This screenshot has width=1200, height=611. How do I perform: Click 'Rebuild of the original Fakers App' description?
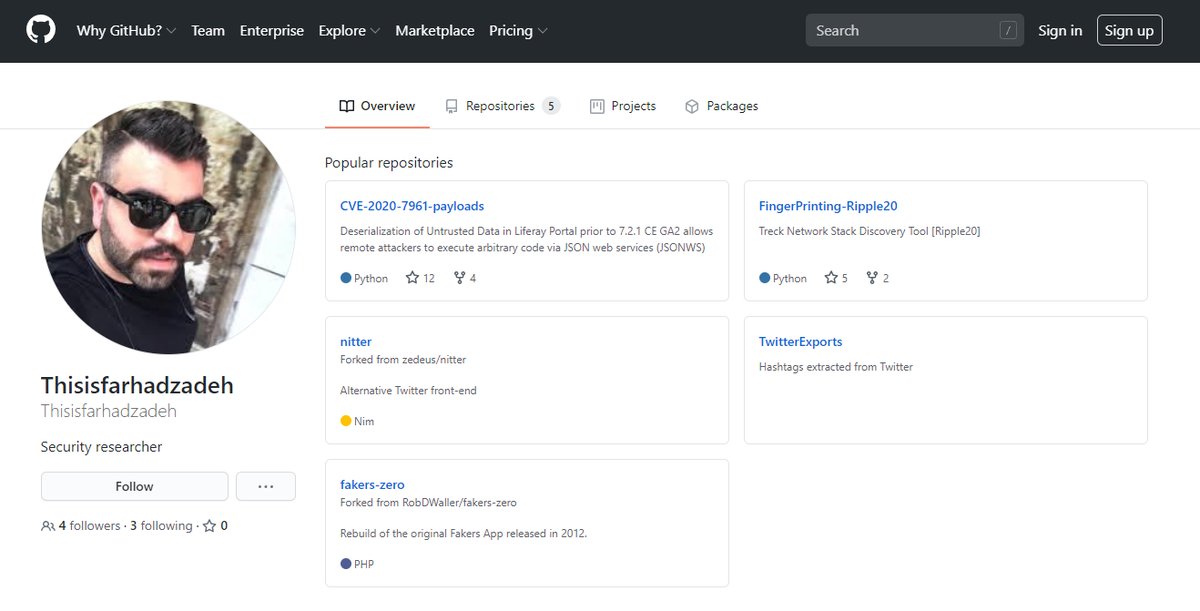pyautogui.click(x=463, y=533)
